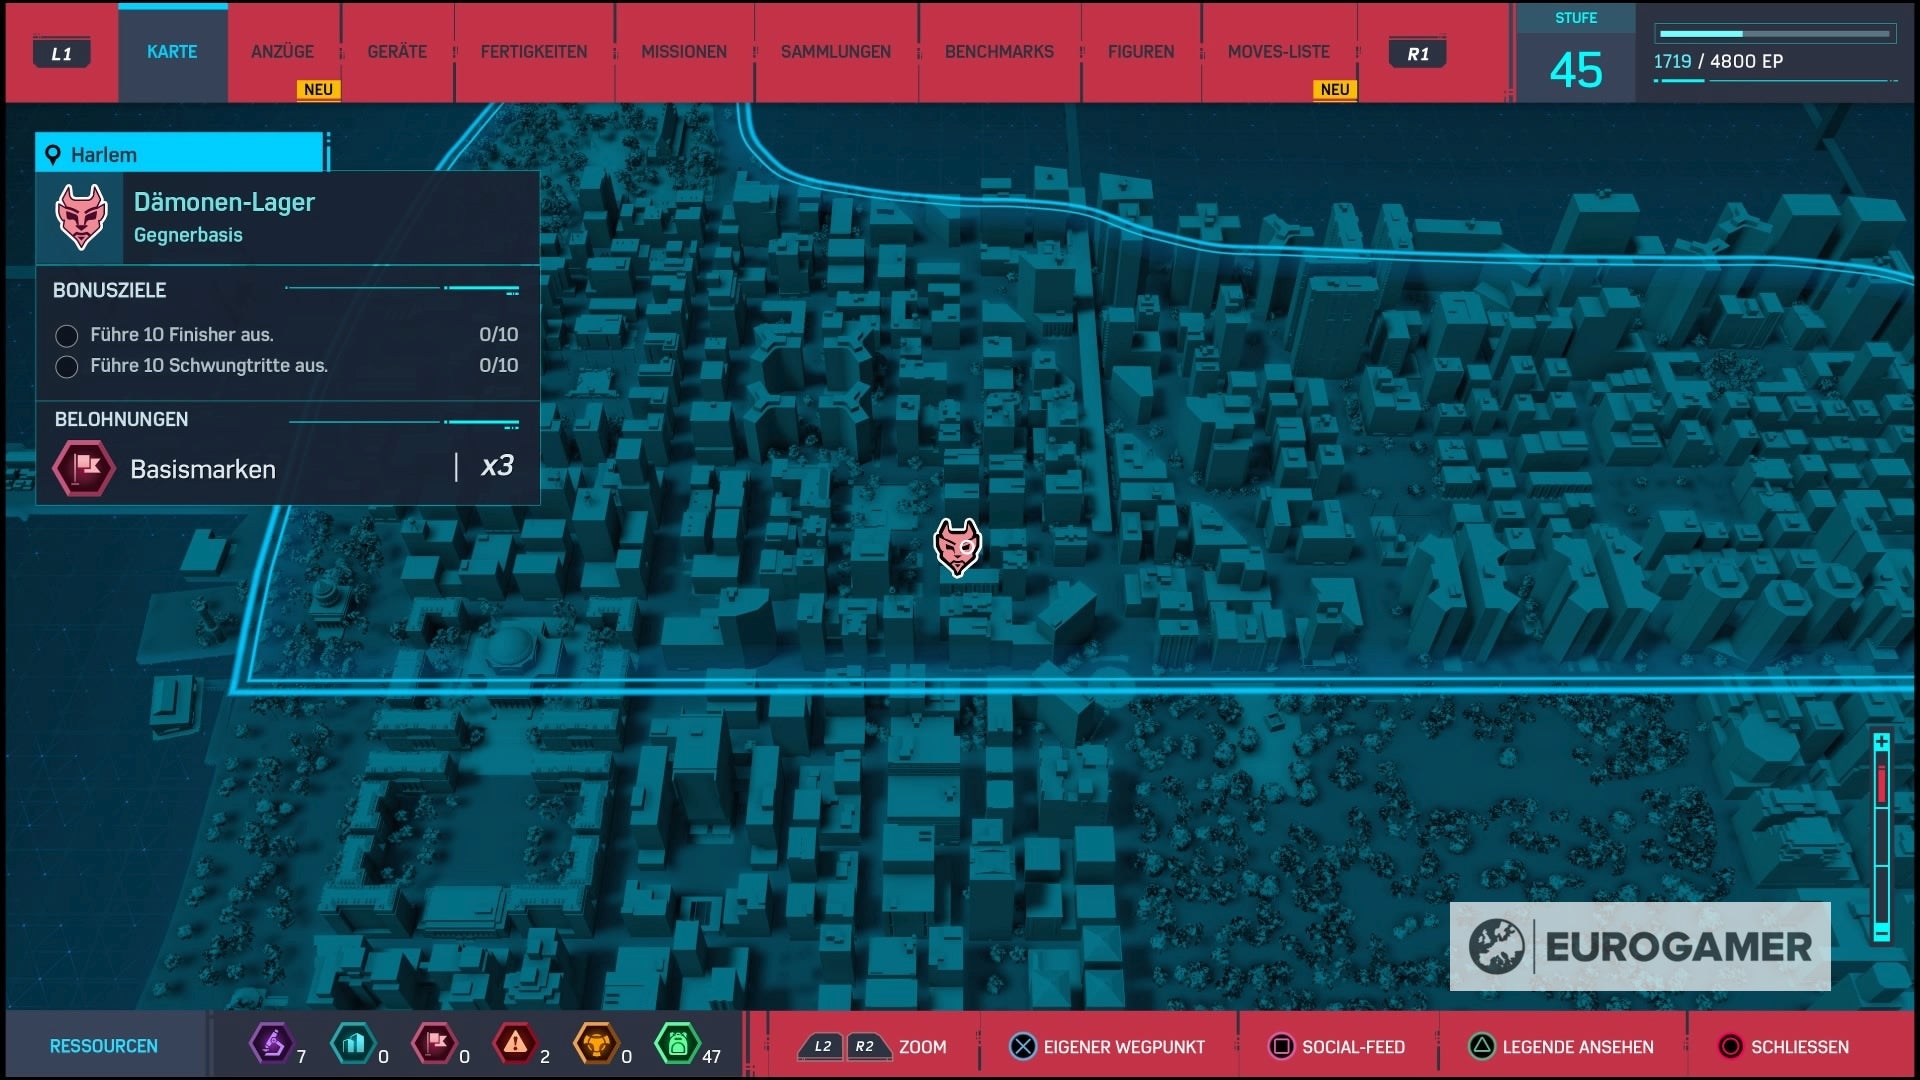Select the teal landmark token resource icon
Image resolution: width=1920 pixels, height=1080 pixels.
[352, 1044]
